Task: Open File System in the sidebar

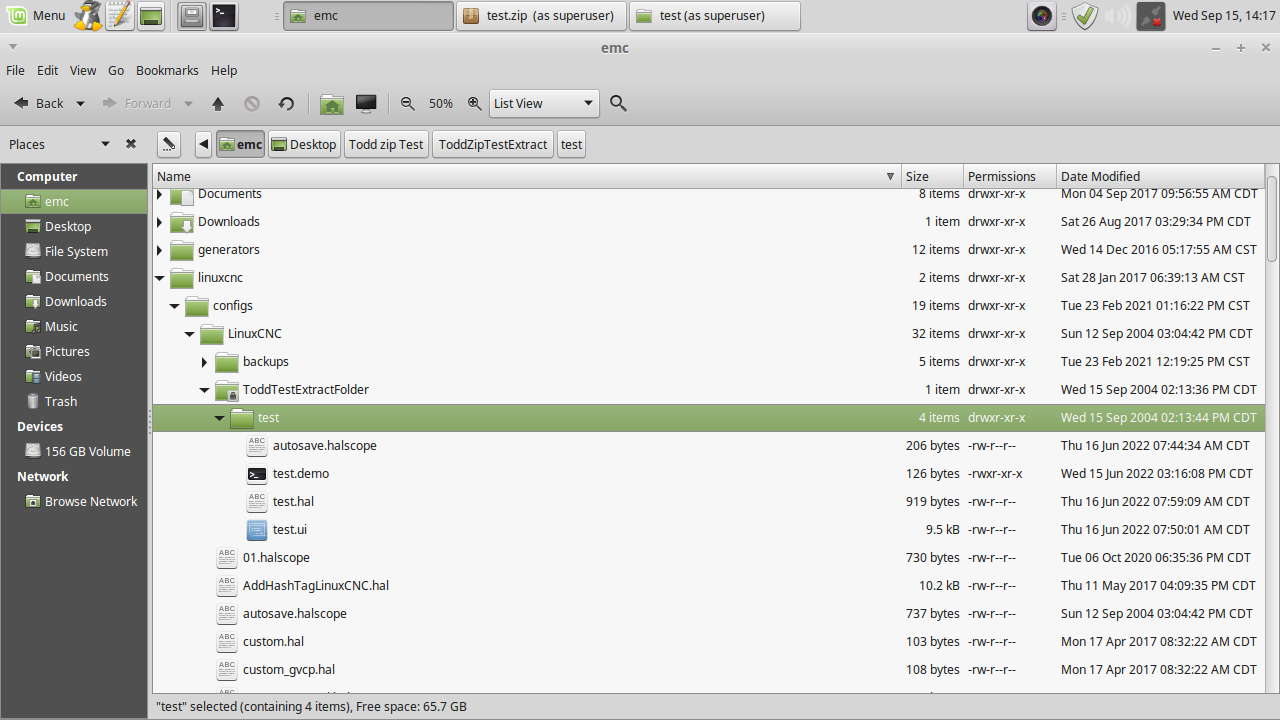Action: coord(75,251)
